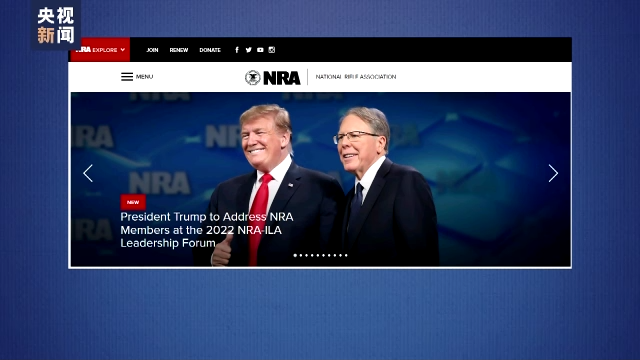Advance carousel with right arrow
This screenshot has width=640, height=360.
(553, 173)
